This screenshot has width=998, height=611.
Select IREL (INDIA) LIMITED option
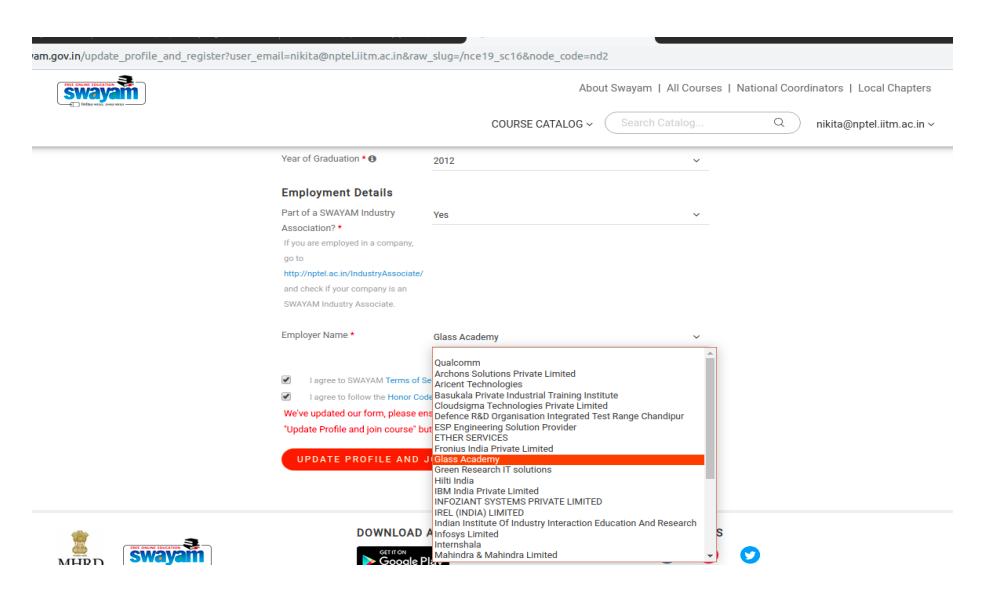tap(569, 512)
